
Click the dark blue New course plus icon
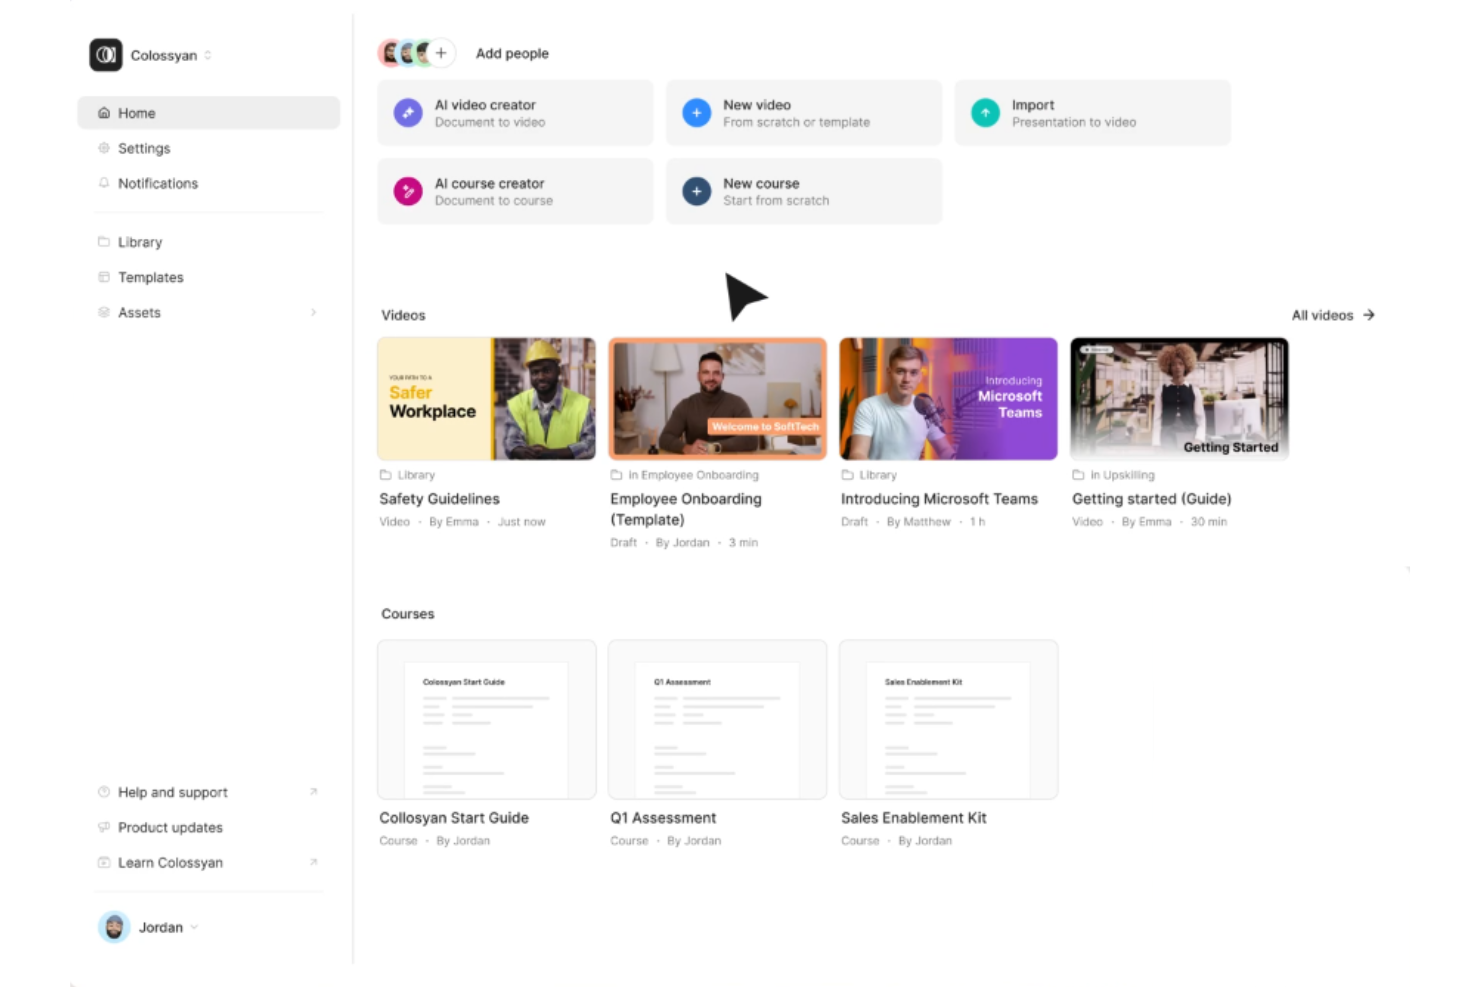pos(696,191)
